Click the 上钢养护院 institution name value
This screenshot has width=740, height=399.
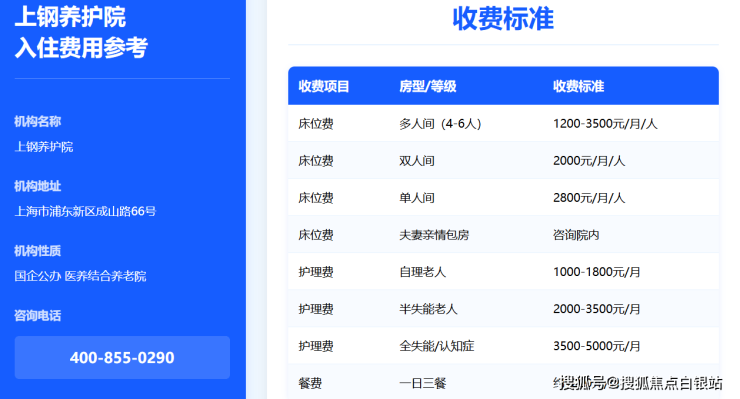click(44, 147)
